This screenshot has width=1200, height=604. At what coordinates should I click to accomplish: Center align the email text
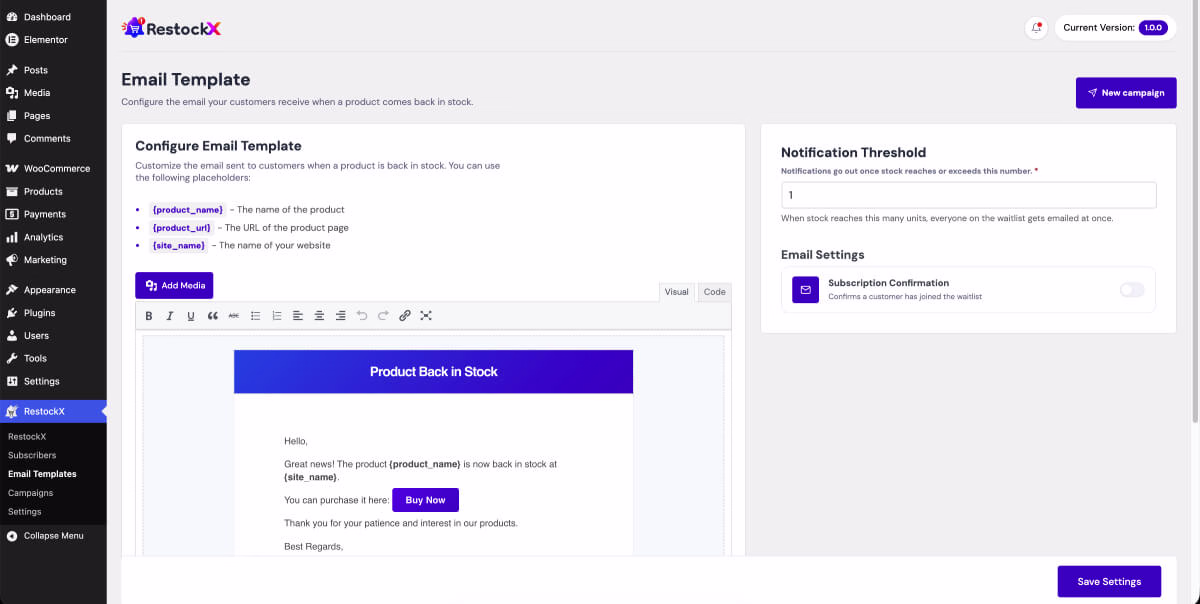[319, 316]
